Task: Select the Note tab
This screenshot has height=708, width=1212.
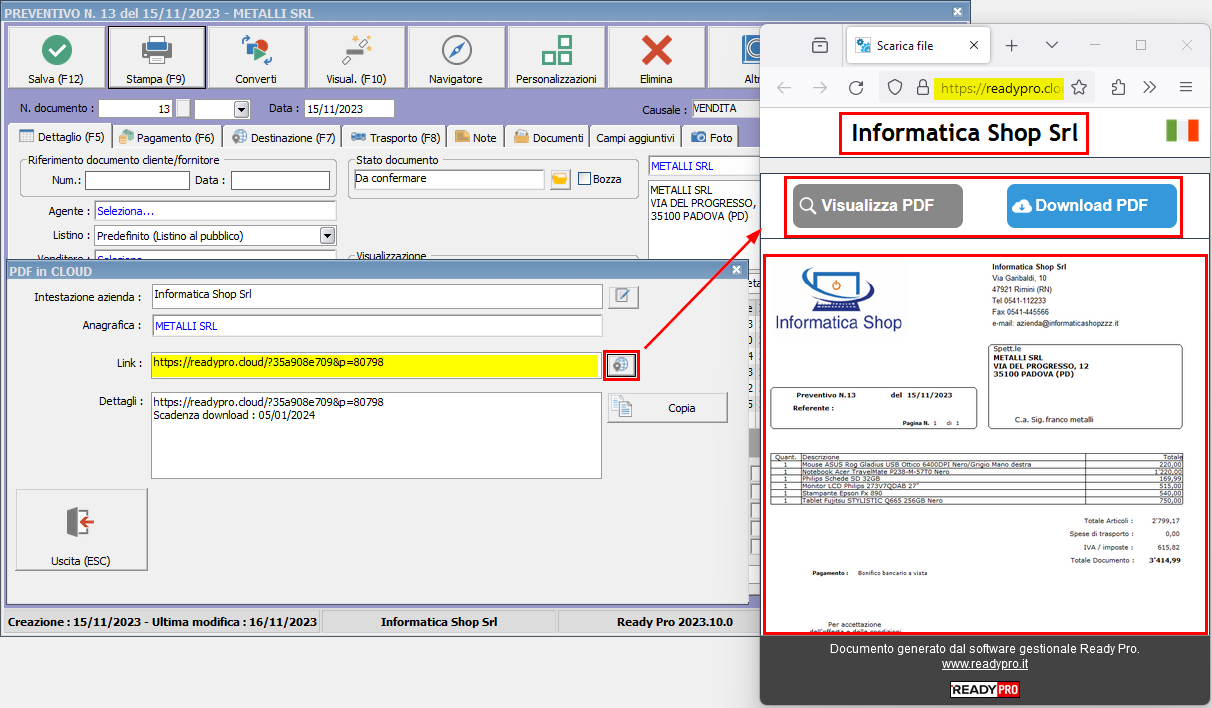Action: pyautogui.click(x=475, y=137)
